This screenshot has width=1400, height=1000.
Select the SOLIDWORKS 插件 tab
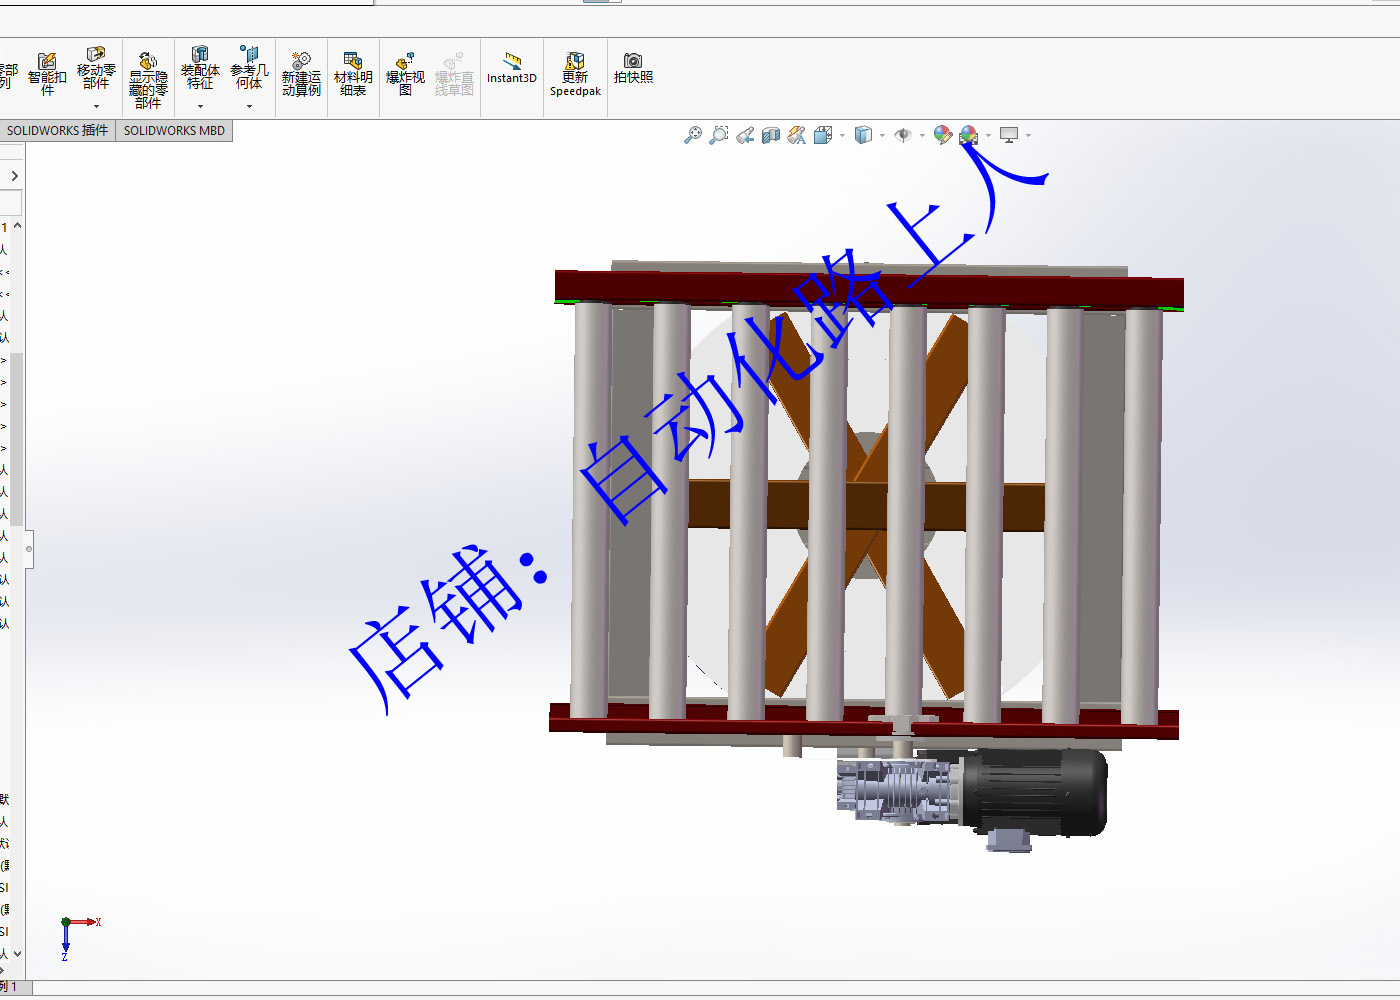tap(57, 130)
